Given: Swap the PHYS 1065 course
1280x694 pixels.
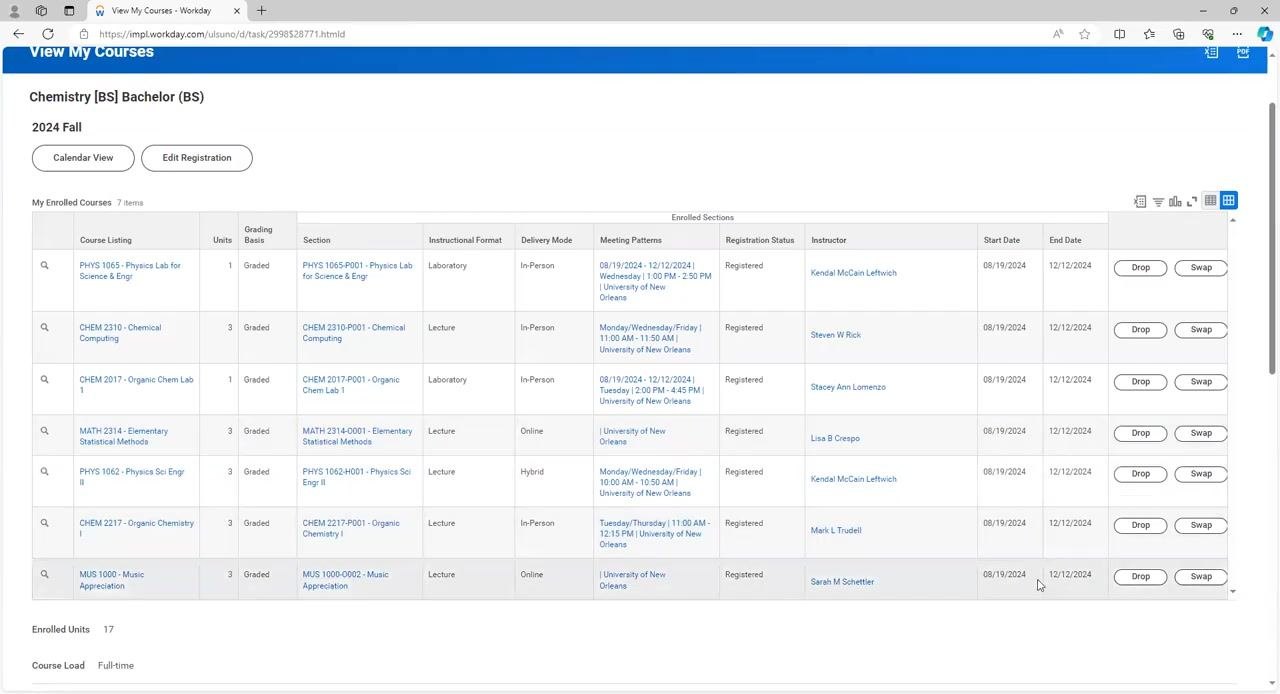Looking at the screenshot, I should coord(1201,268).
